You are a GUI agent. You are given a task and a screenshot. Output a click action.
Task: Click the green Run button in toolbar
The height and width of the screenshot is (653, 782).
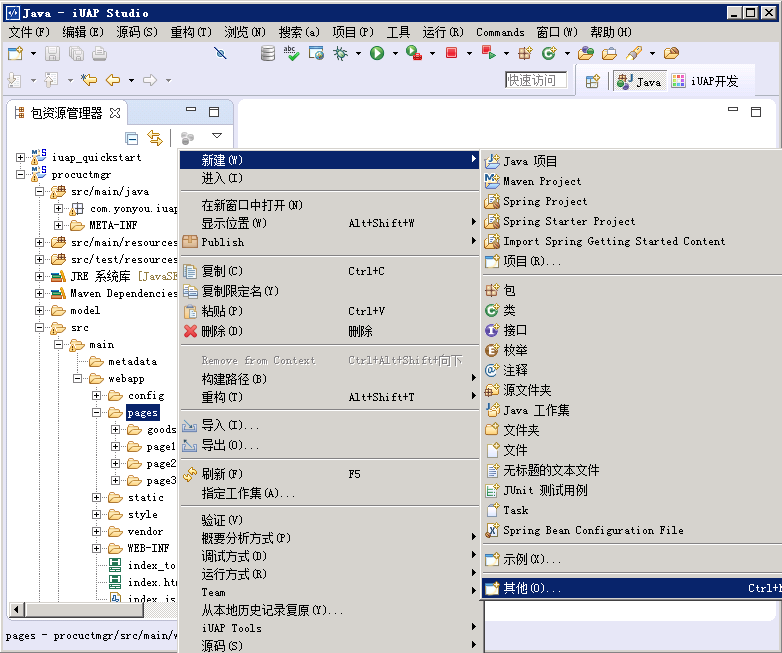click(x=377, y=53)
